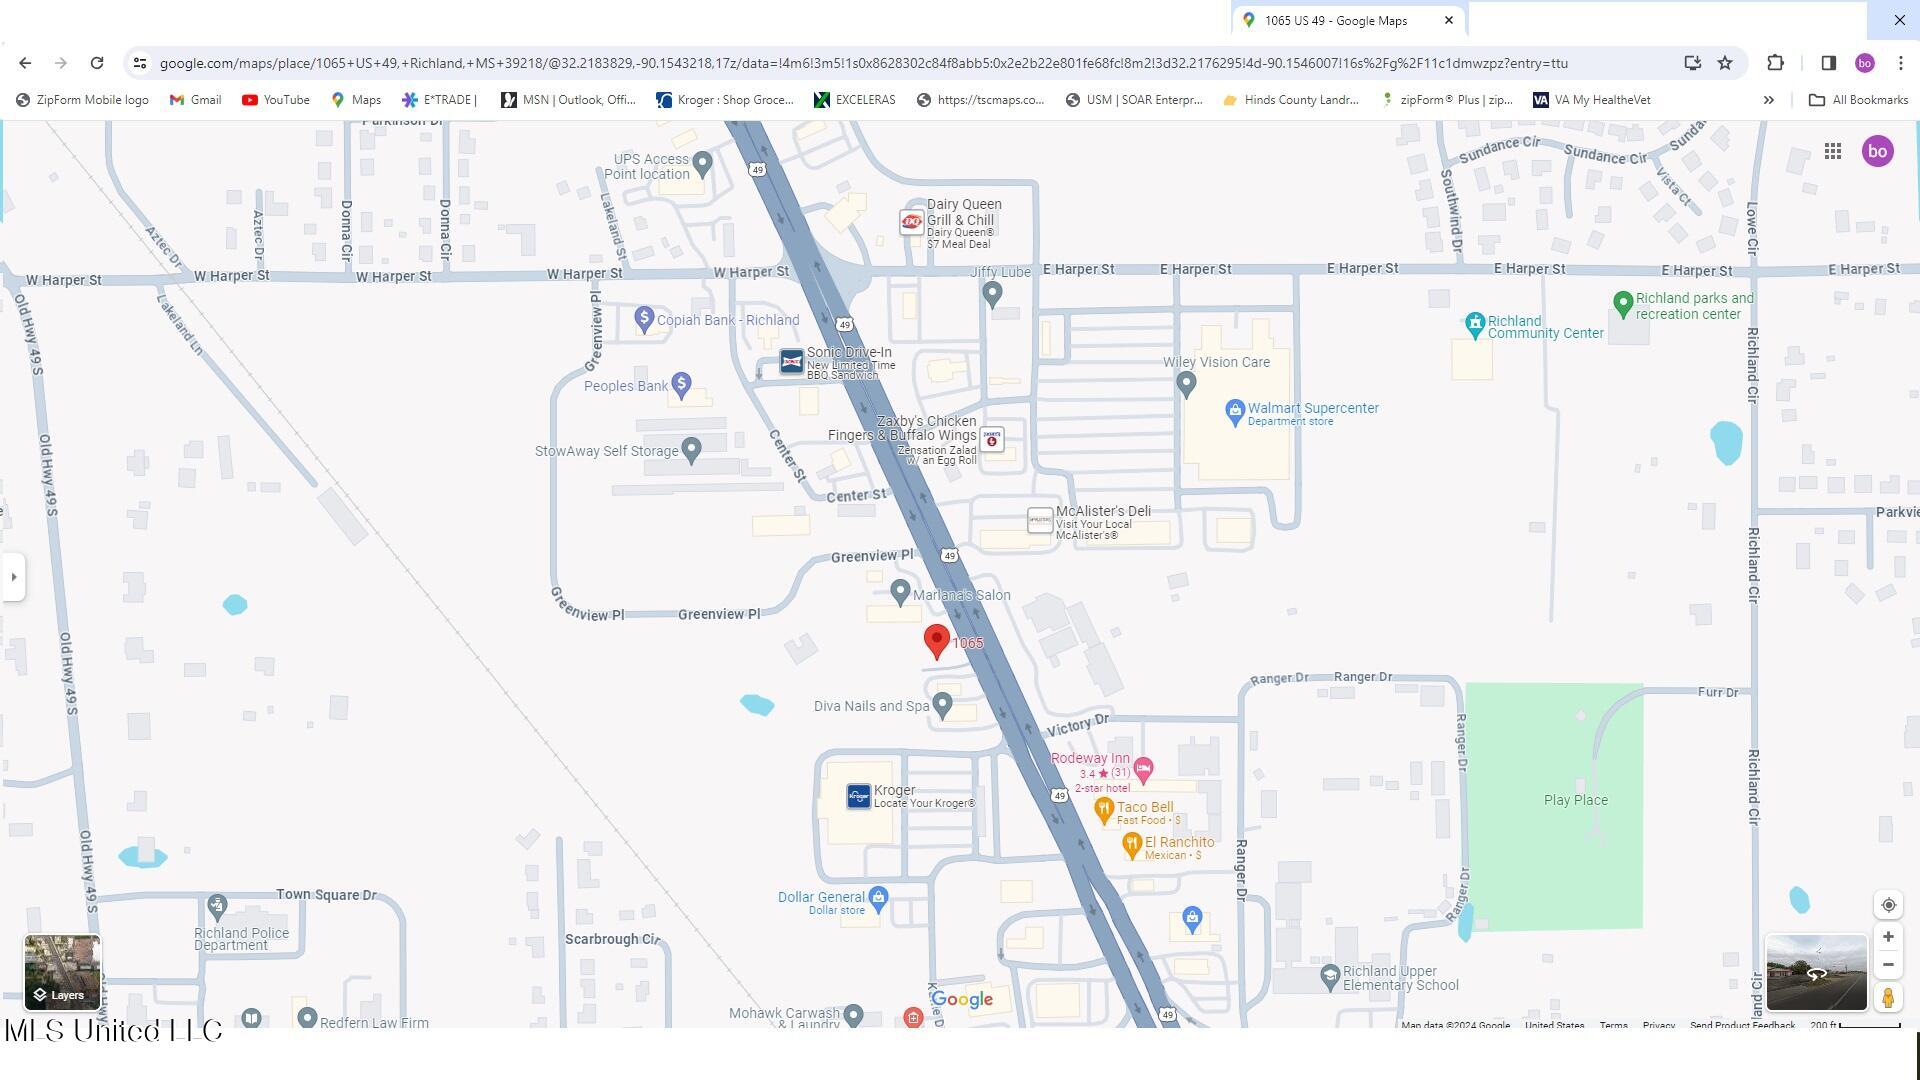This screenshot has height=1080, width=1920.
Task: Toggle the browser side panel
Action: pos(1828,63)
